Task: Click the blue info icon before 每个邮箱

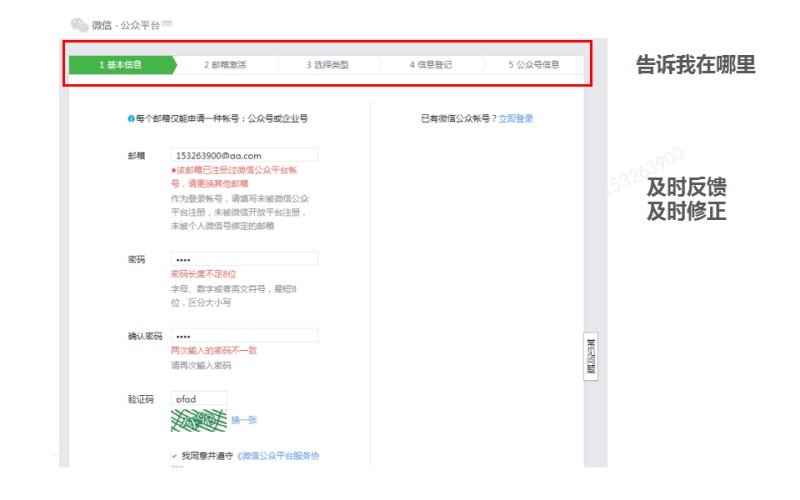Action: pyautogui.click(x=131, y=118)
